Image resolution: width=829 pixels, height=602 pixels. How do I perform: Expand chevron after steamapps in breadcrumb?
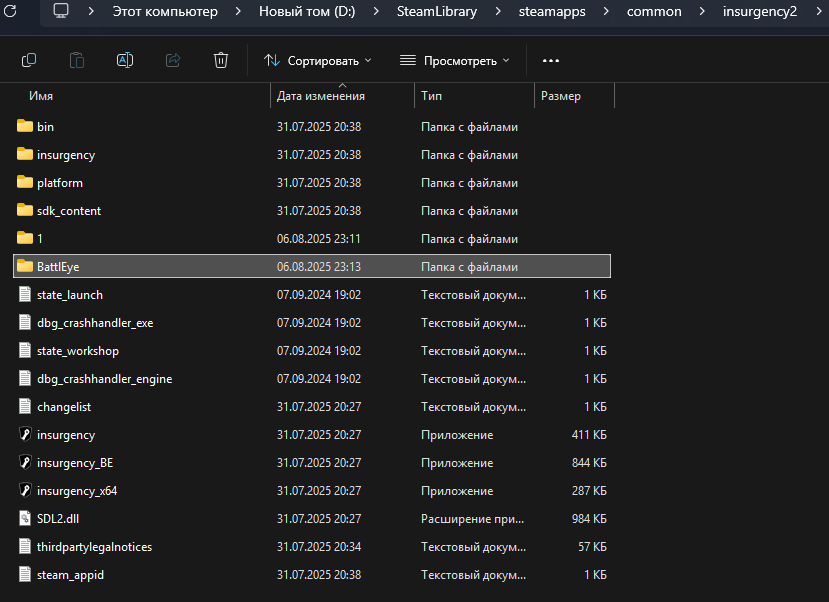coord(606,11)
